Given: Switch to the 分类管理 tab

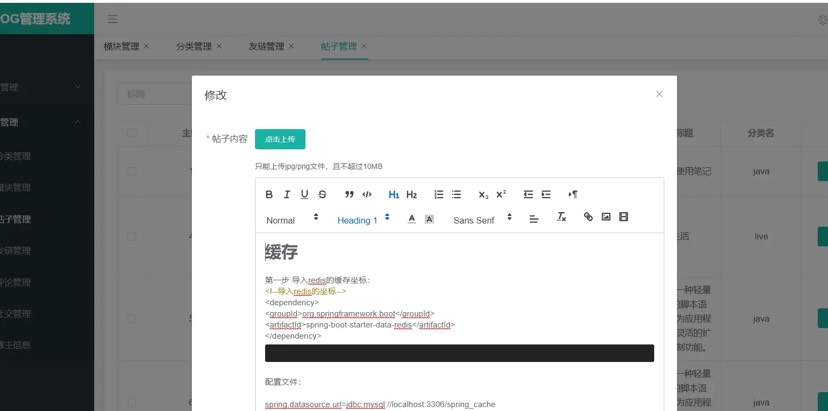Looking at the screenshot, I should (193, 46).
